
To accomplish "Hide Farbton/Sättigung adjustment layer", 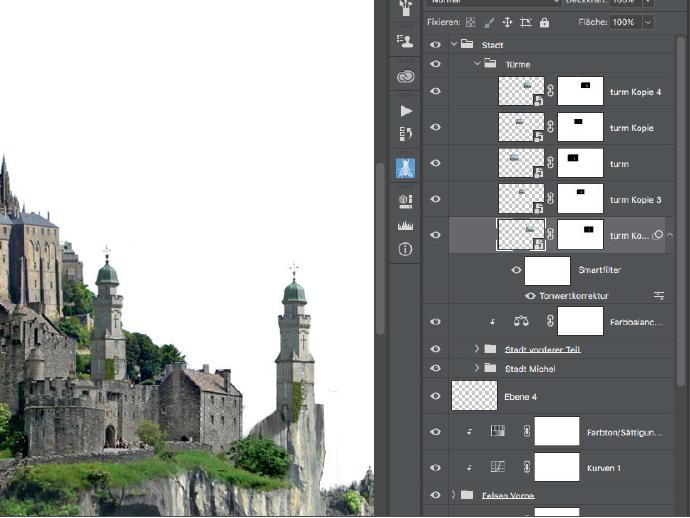I will (436, 431).
